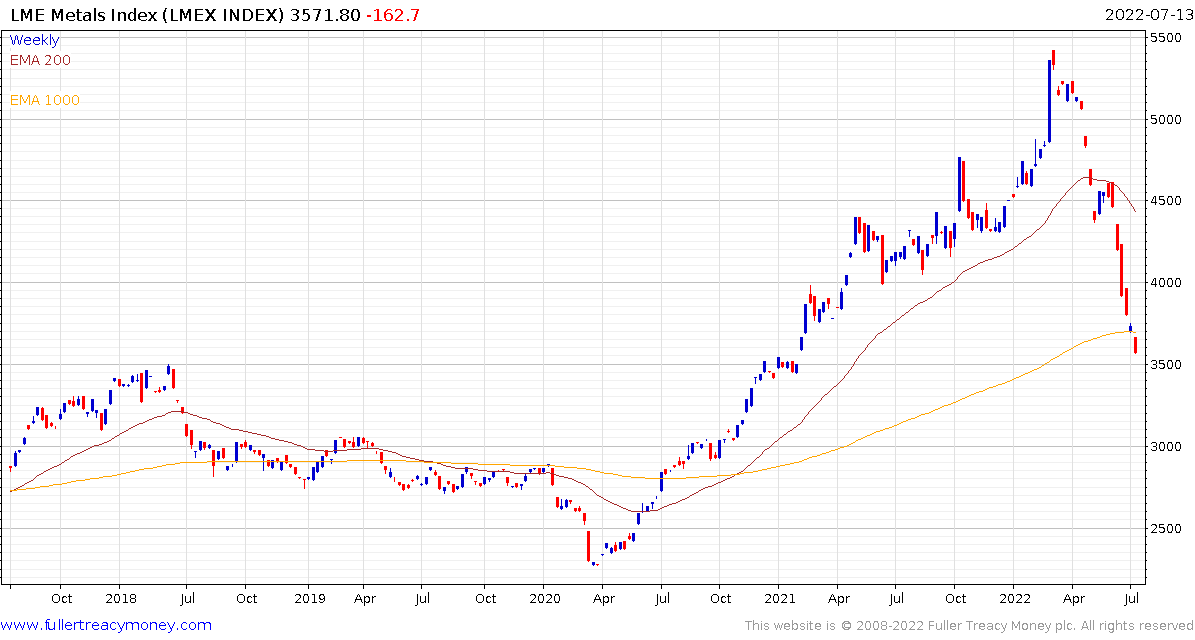Image resolution: width=1195 pixels, height=640 pixels.
Task: Click the 2500 price axis label
Action: [1166, 529]
